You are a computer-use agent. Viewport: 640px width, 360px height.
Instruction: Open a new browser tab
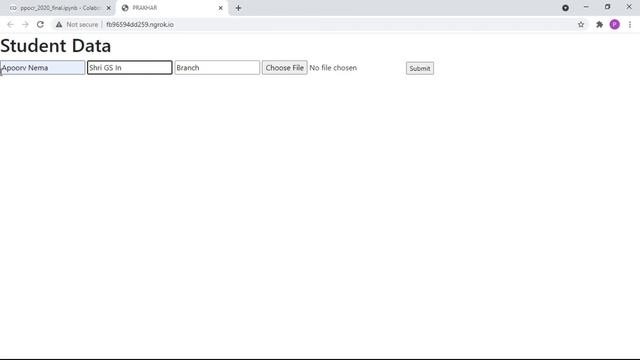[x=238, y=8]
